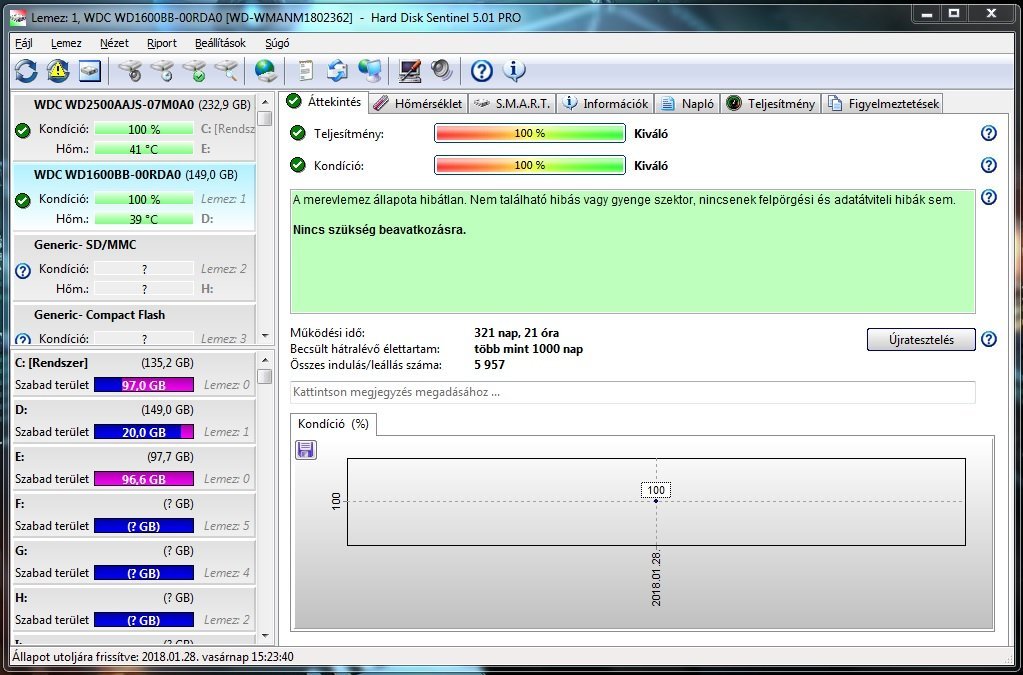Click the help icon beside status description box
This screenshot has height=675, width=1023.
click(x=989, y=197)
